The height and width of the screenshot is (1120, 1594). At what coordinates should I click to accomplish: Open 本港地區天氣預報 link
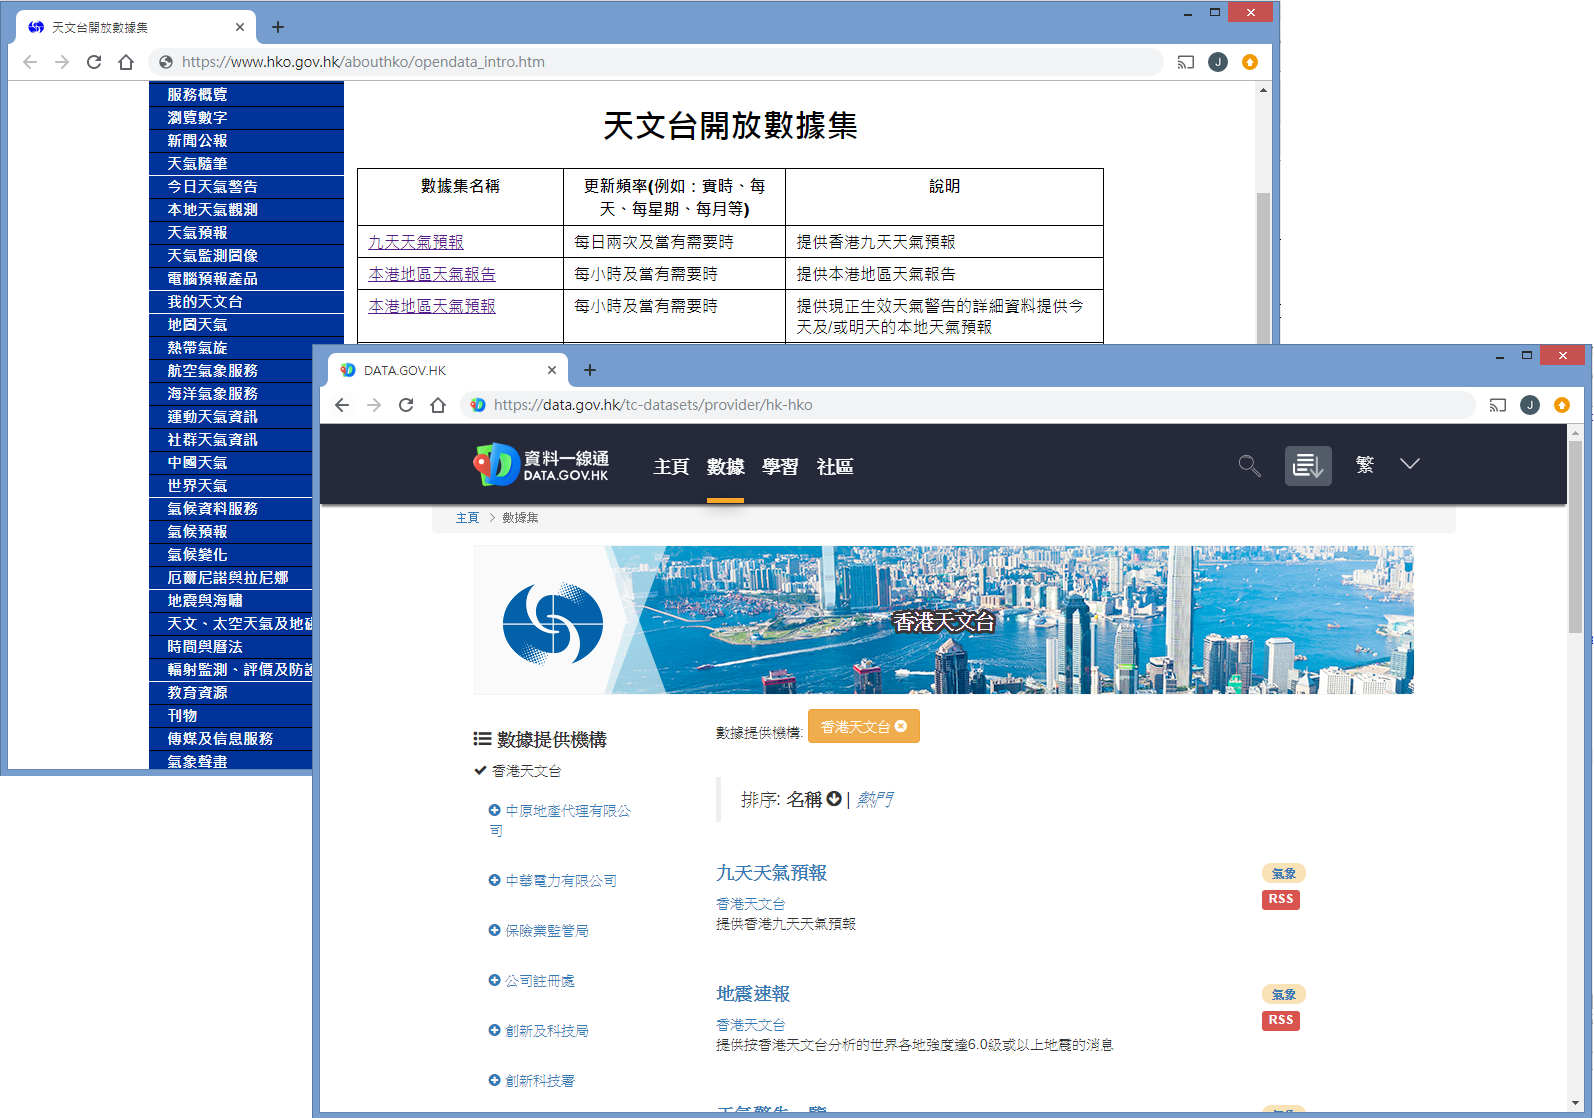(x=432, y=306)
